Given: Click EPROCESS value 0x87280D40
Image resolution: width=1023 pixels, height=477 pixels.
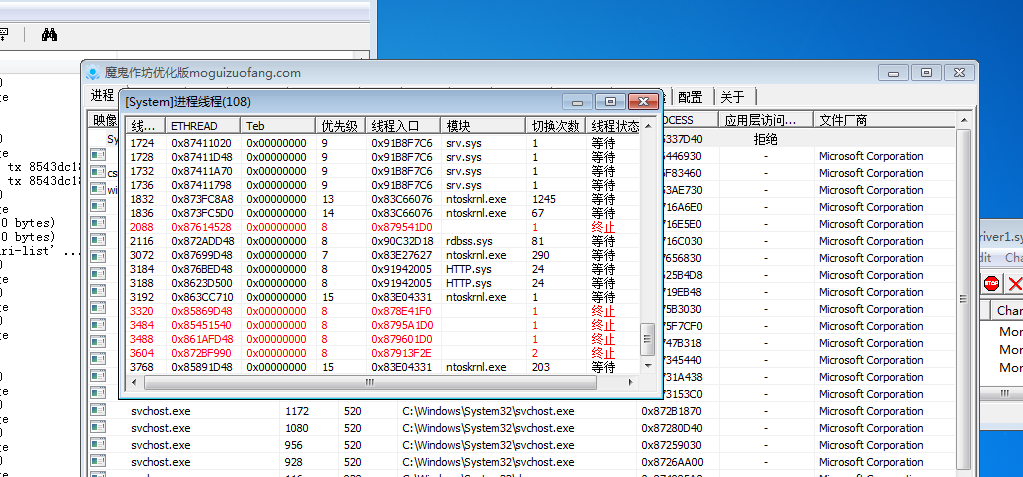Looking at the screenshot, I should click(672, 428).
